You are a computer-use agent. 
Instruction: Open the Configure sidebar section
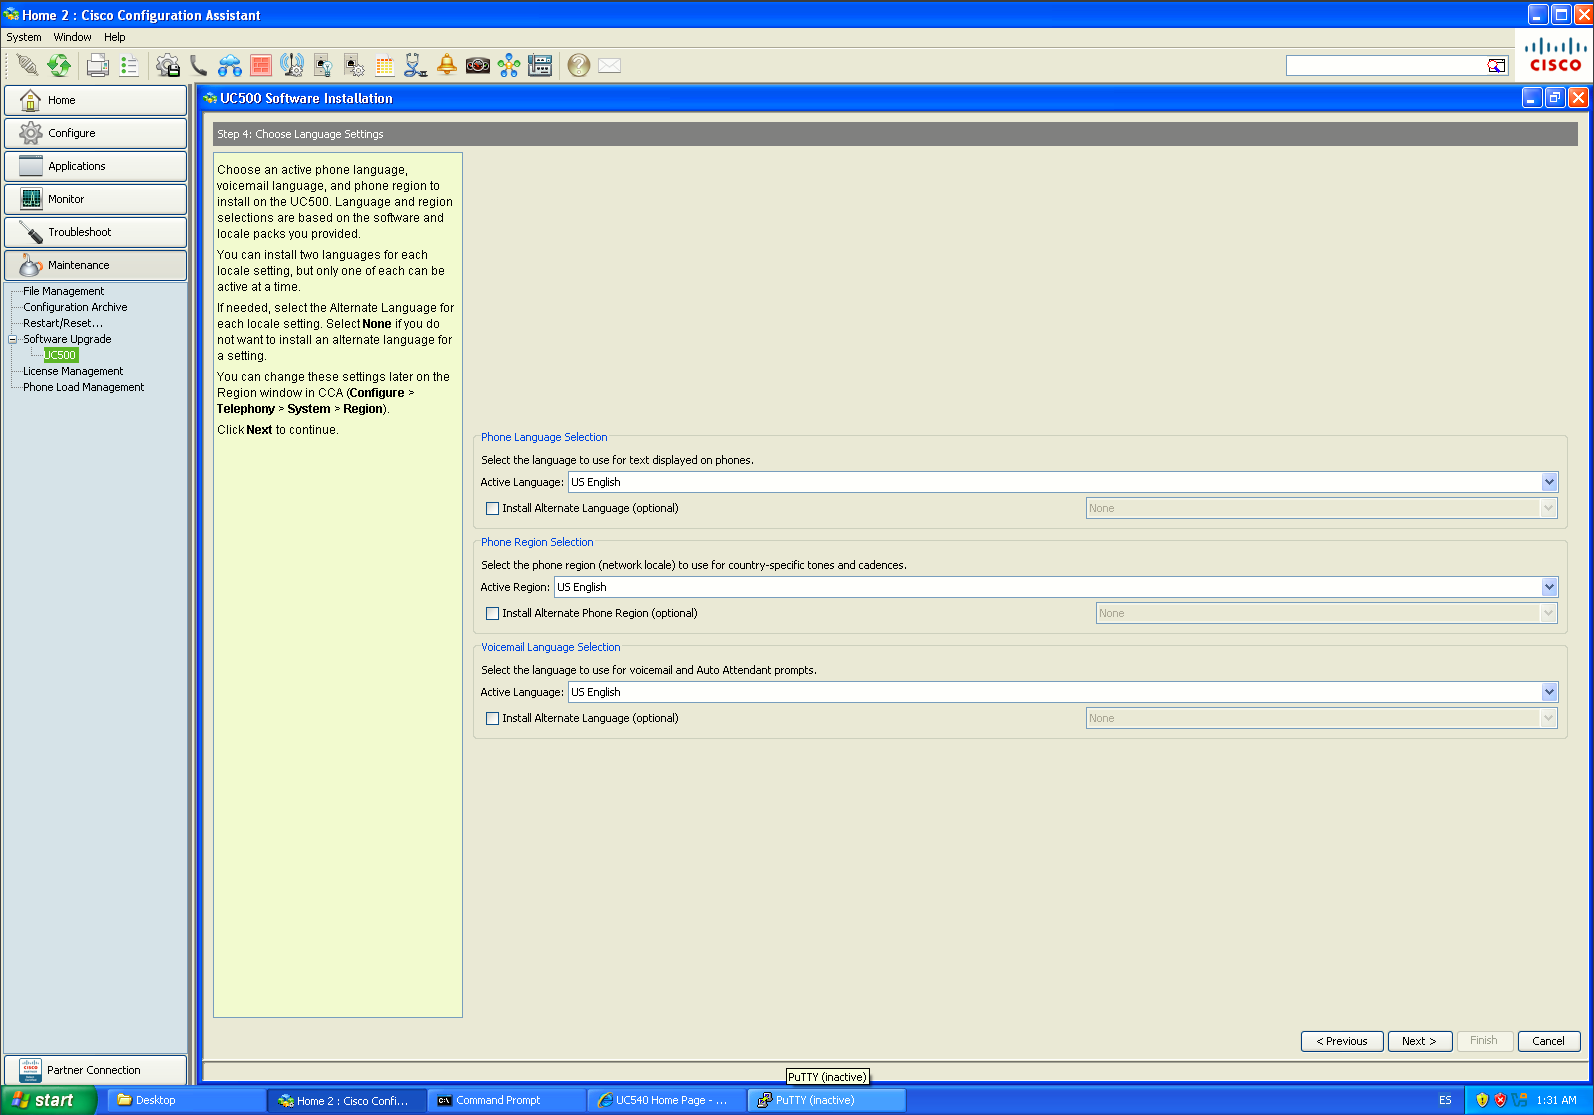pos(95,133)
